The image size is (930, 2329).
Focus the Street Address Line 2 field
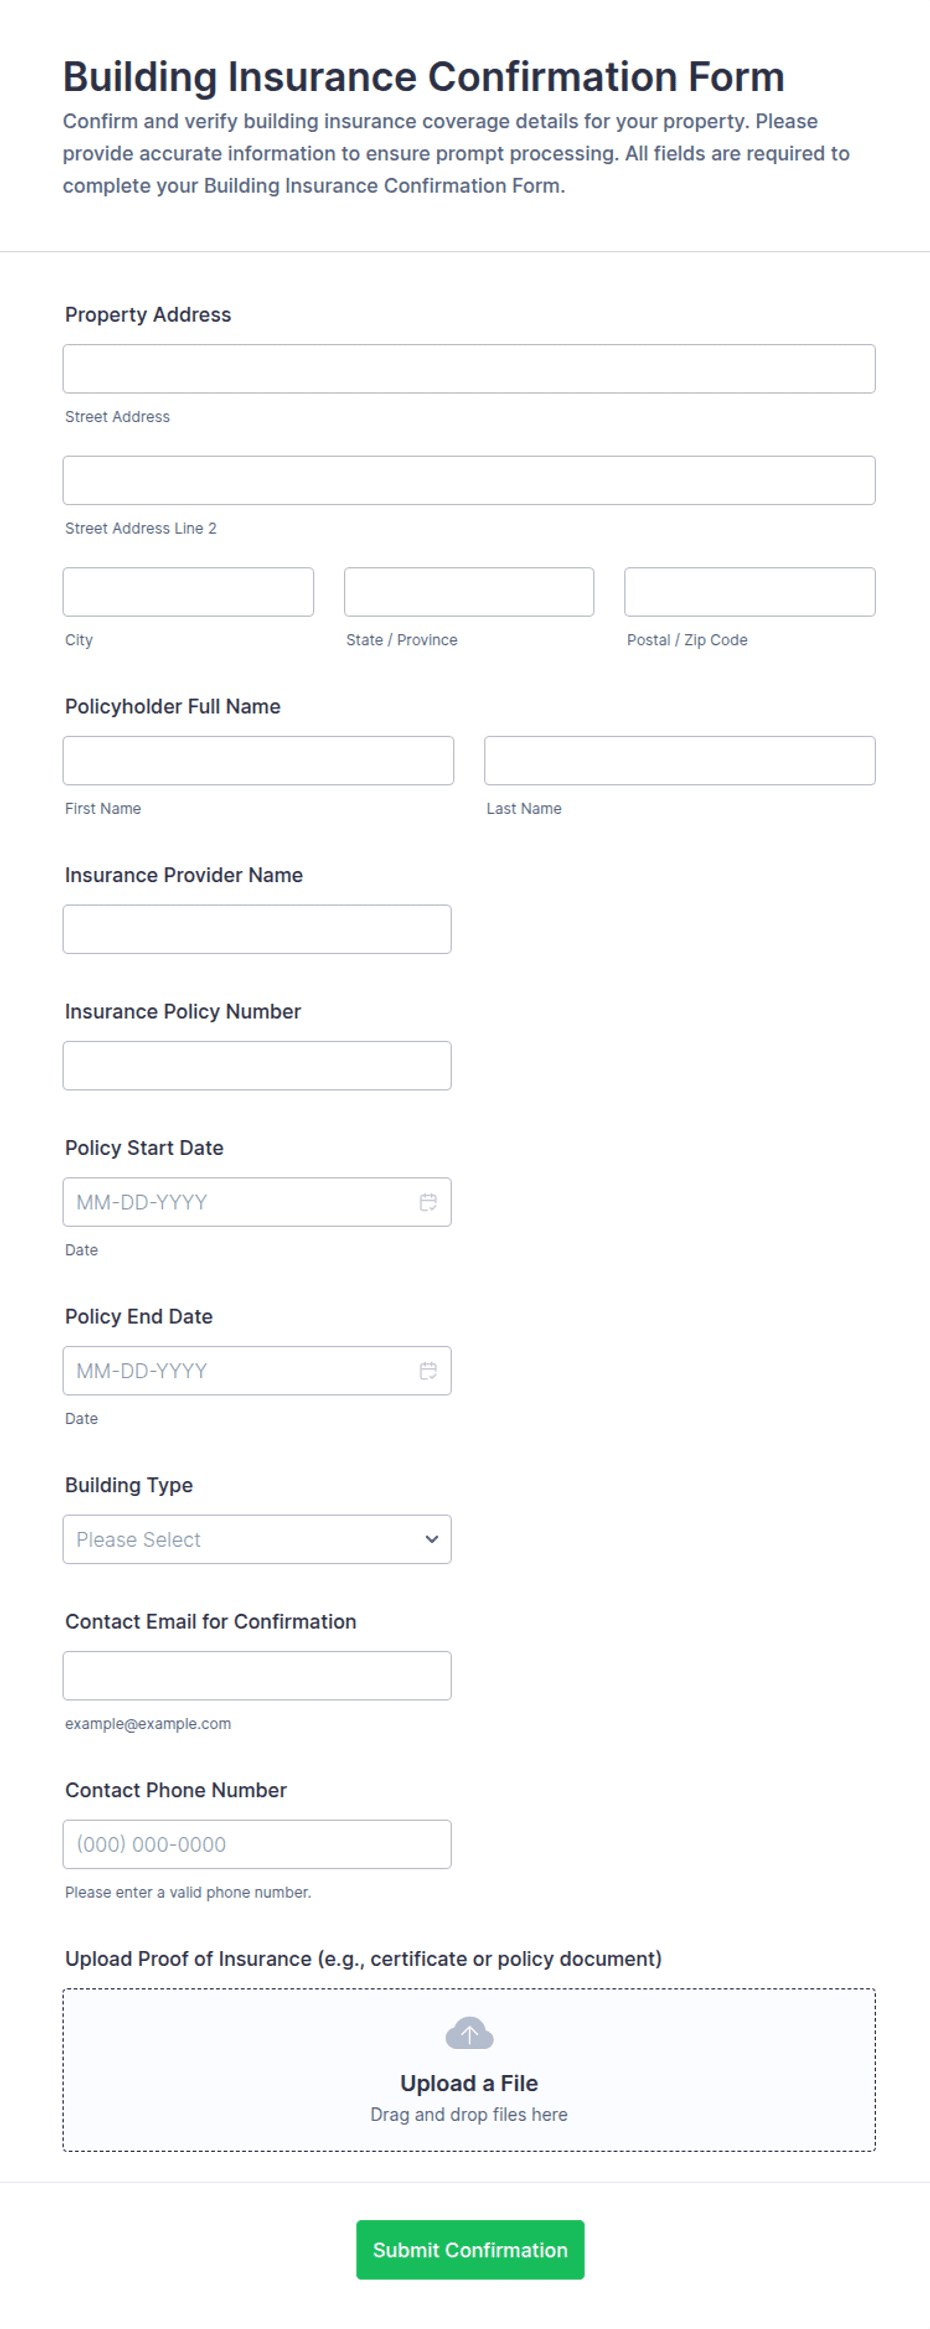tap(469, 480)
